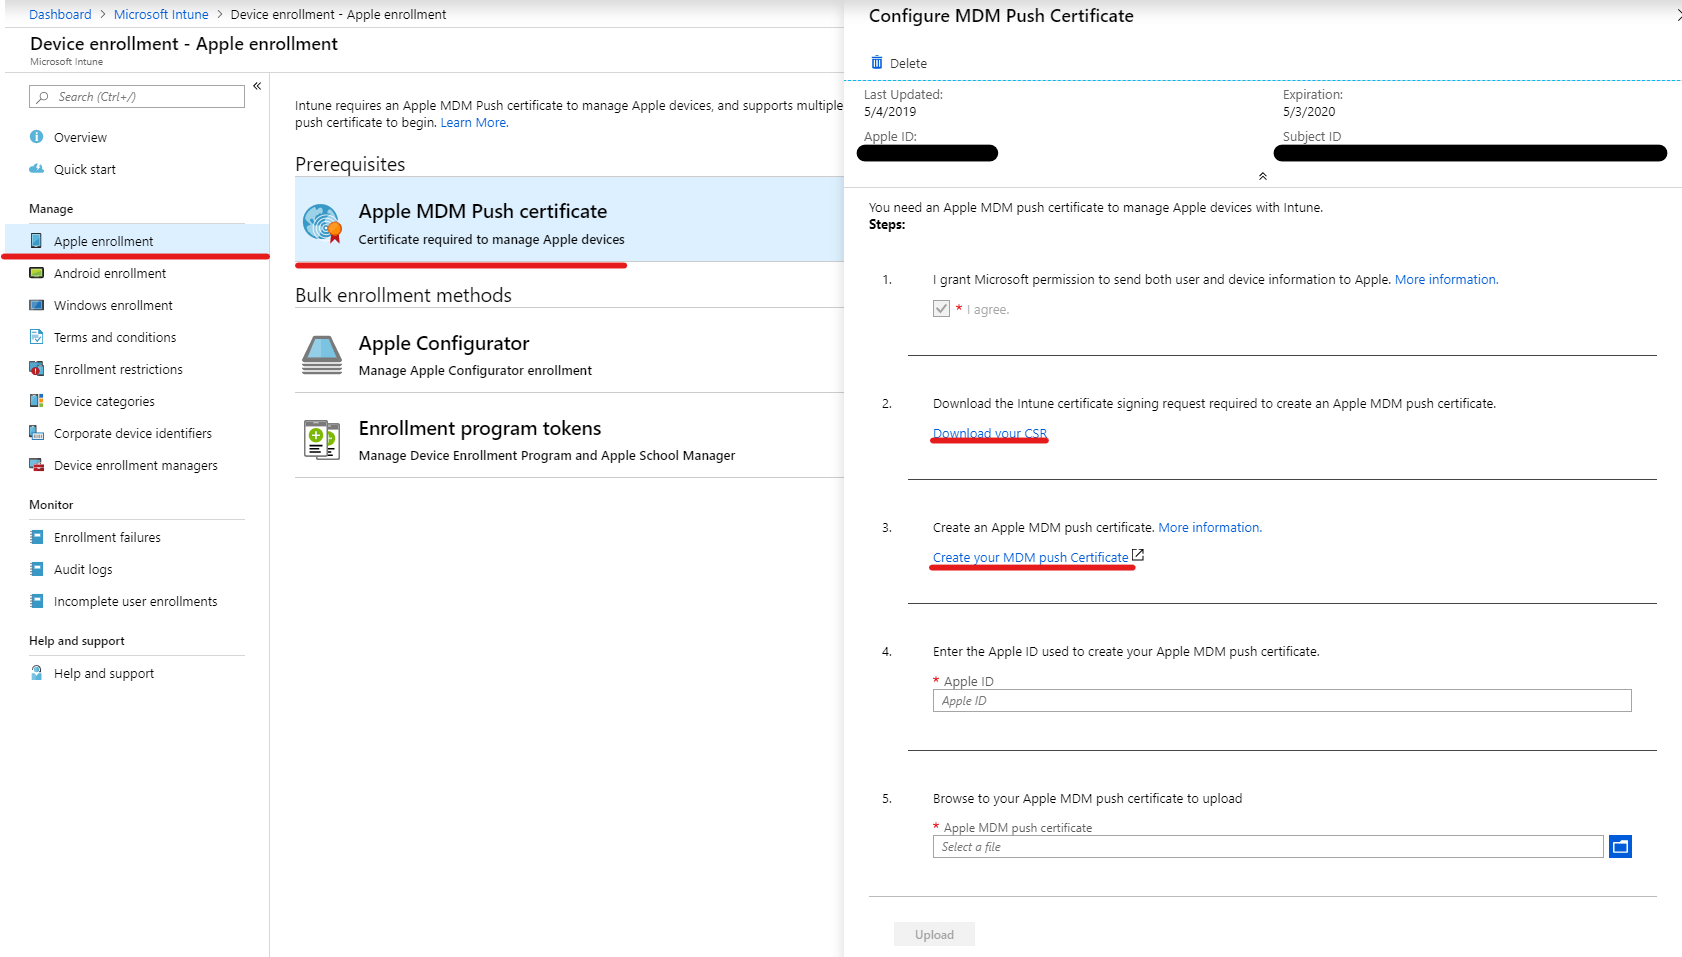Collapse the left sidebar with the double chevron
Image resolution: width=1682 pixels, height=957 pixels.
(x=257, y=86)
